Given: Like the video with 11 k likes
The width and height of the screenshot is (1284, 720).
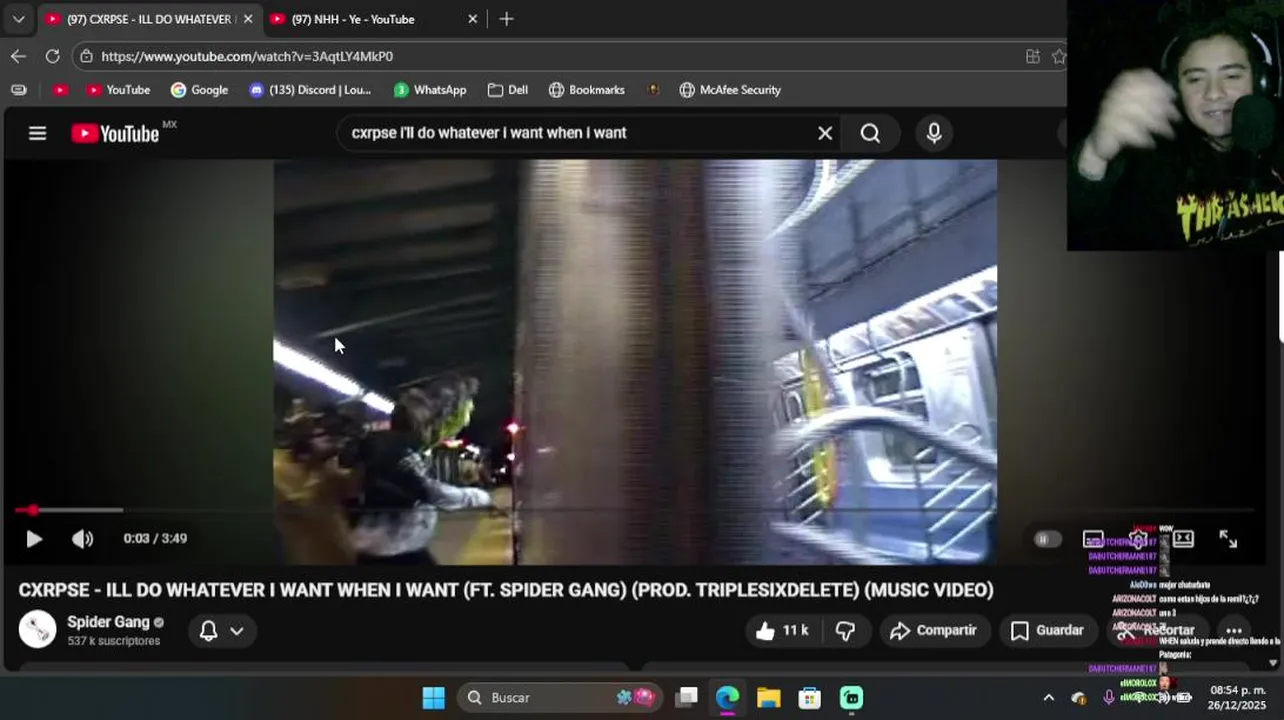Looking at the screenshot, I should click(782, 630).
